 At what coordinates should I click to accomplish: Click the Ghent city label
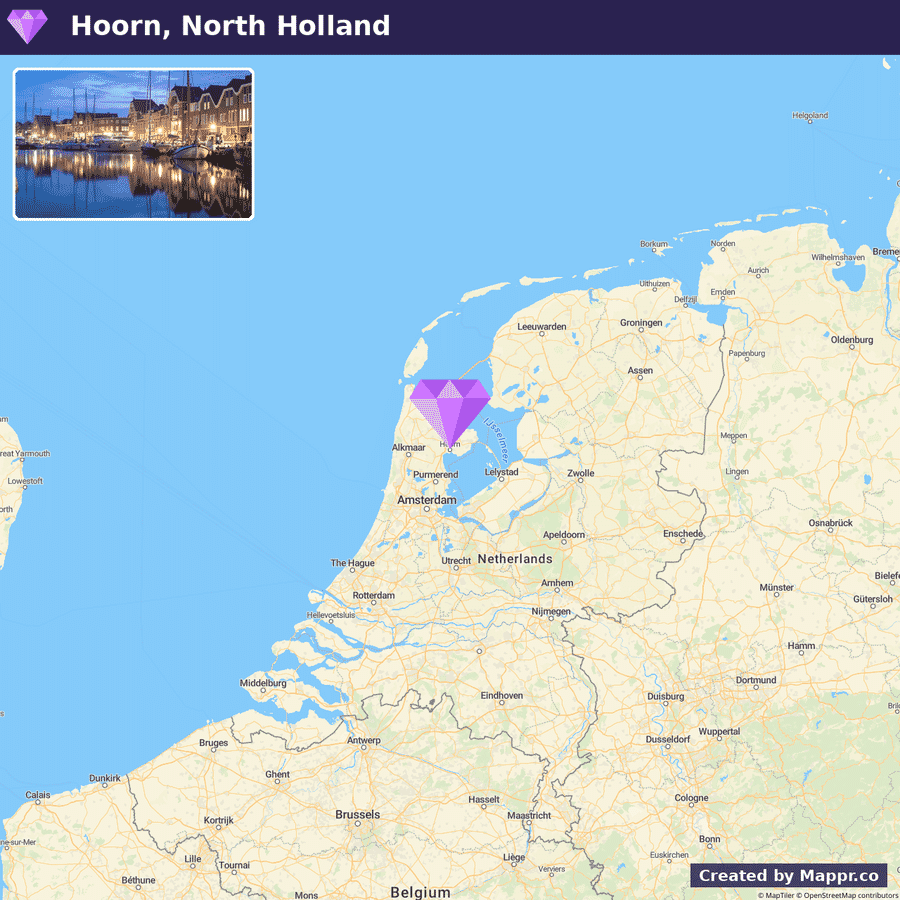(277, 774)
